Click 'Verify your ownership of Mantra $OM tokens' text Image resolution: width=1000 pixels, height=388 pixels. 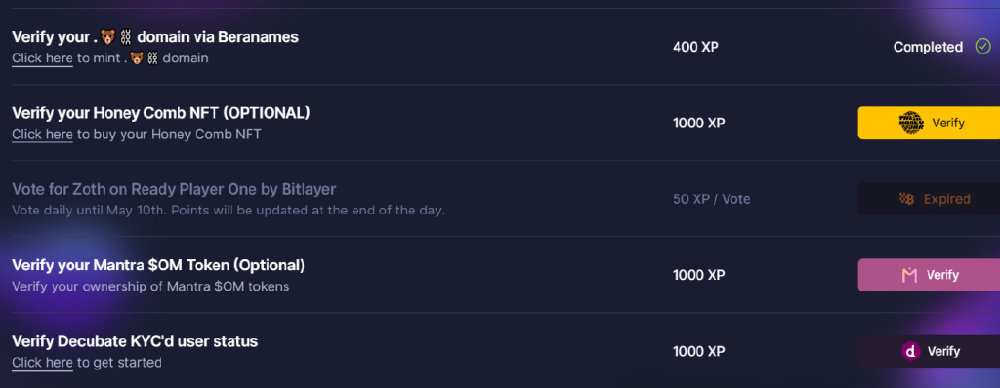(x=151, y=287)
